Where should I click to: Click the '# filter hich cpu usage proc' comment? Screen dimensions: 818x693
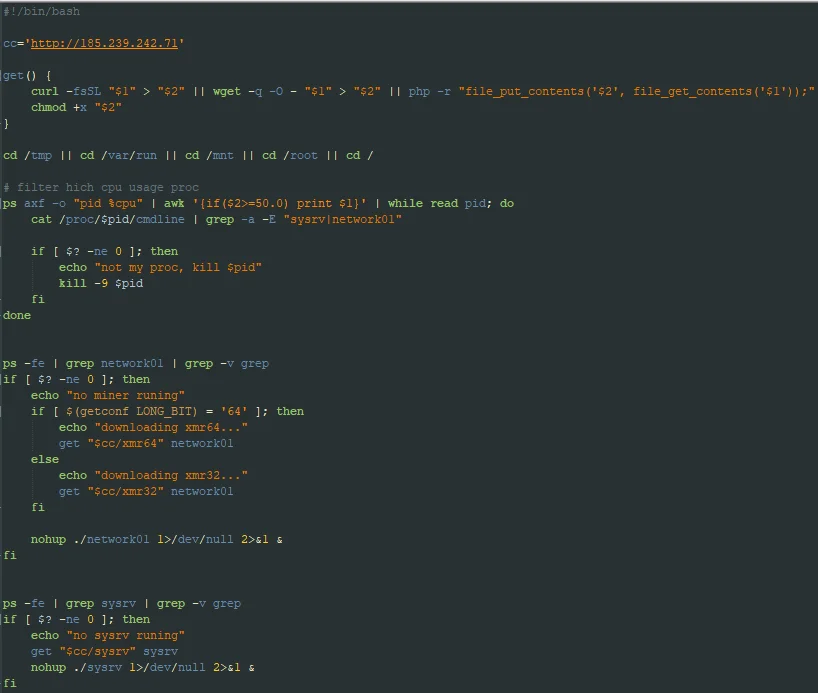[101, 187]
